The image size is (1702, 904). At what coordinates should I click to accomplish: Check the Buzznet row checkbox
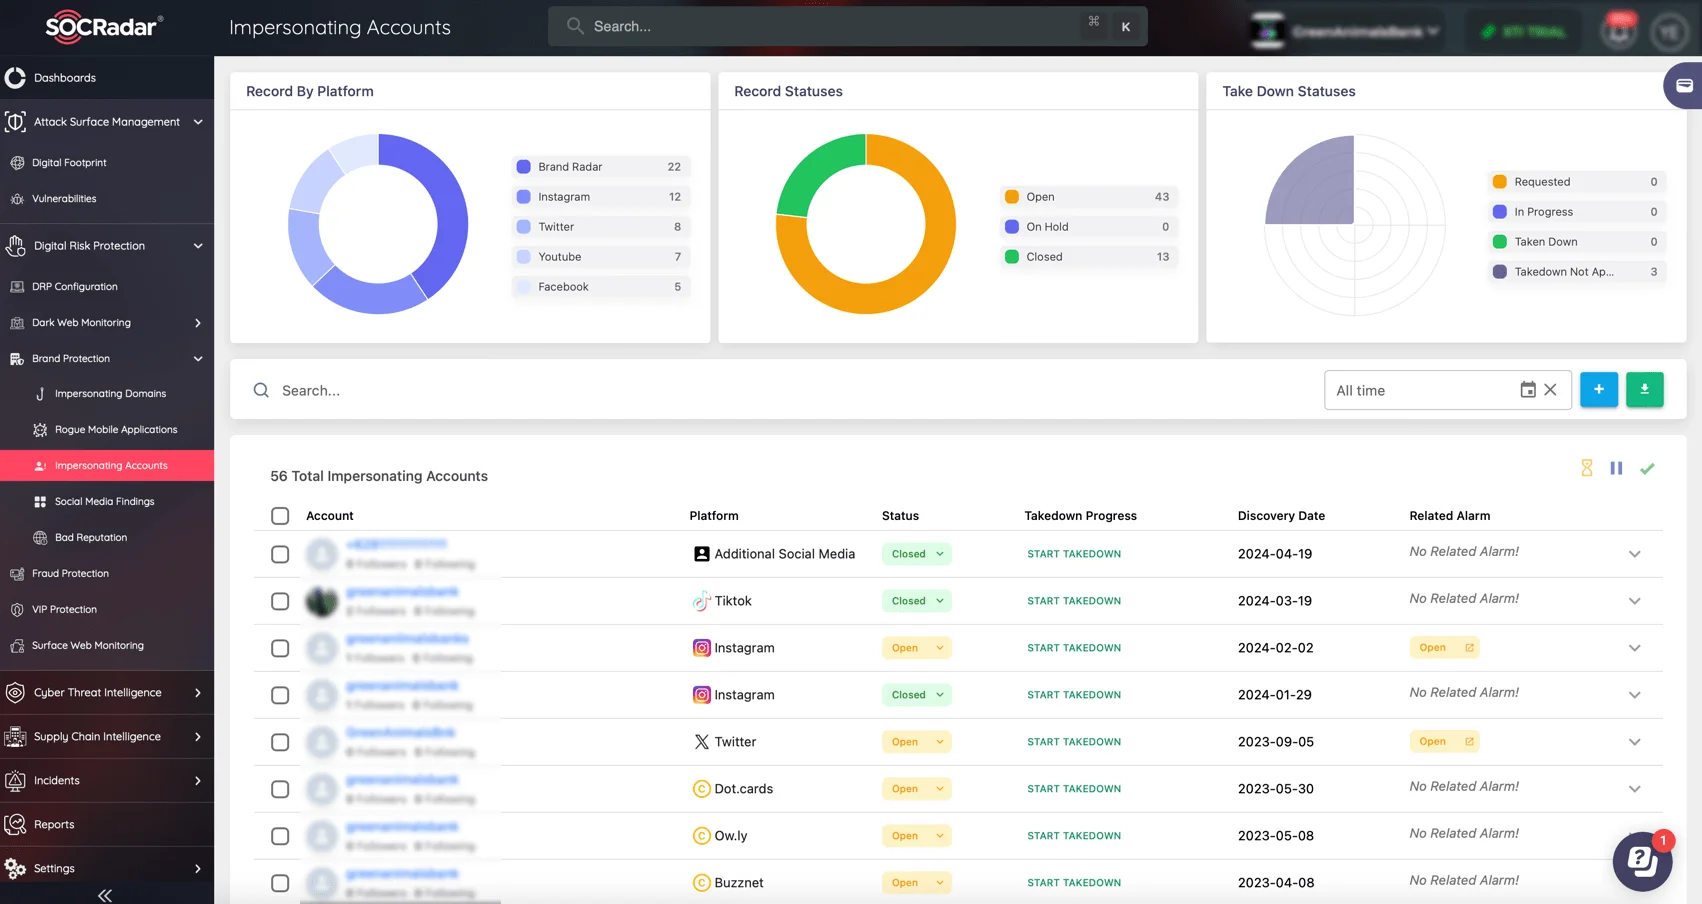[x=280, y=883]
